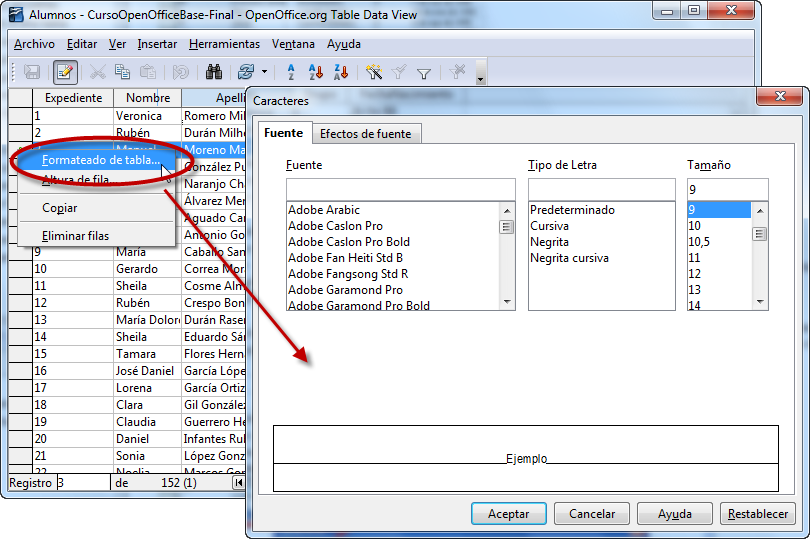Click the Fuente name input field

400,190
